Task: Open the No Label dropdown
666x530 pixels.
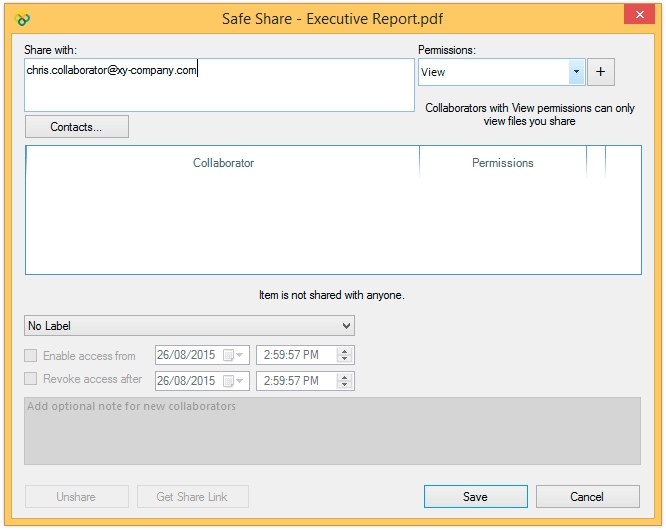Action: (x=189, y=326)
